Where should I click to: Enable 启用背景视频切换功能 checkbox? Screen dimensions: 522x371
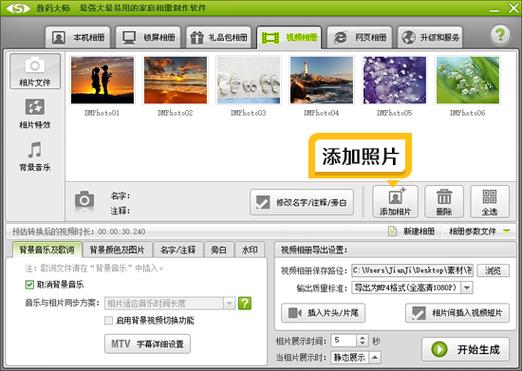(x=109, y=320)
